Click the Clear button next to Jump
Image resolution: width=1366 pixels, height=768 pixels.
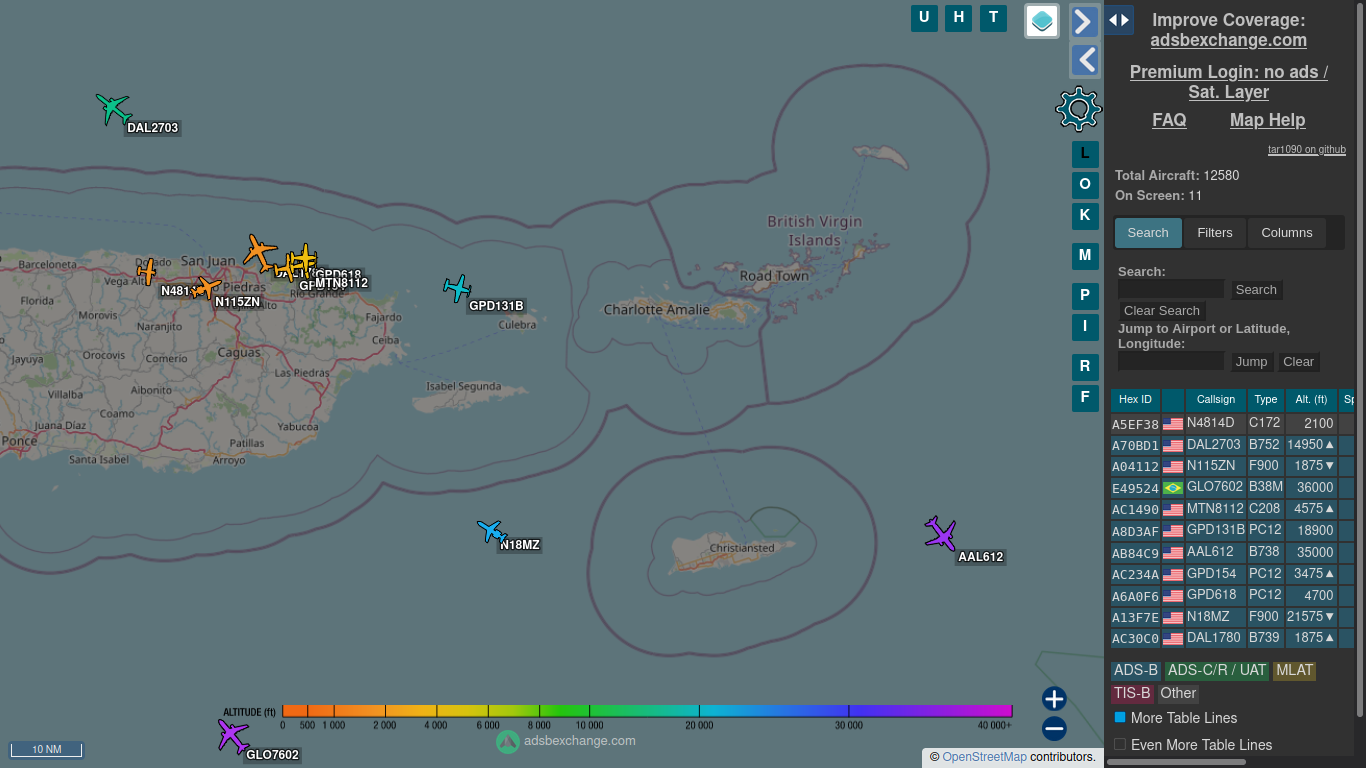1298,362
